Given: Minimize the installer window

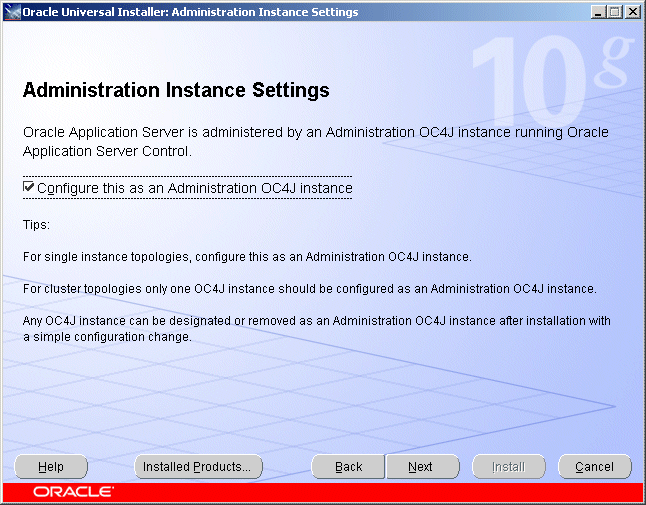Looking at the screenshot, I should [598, 12].
